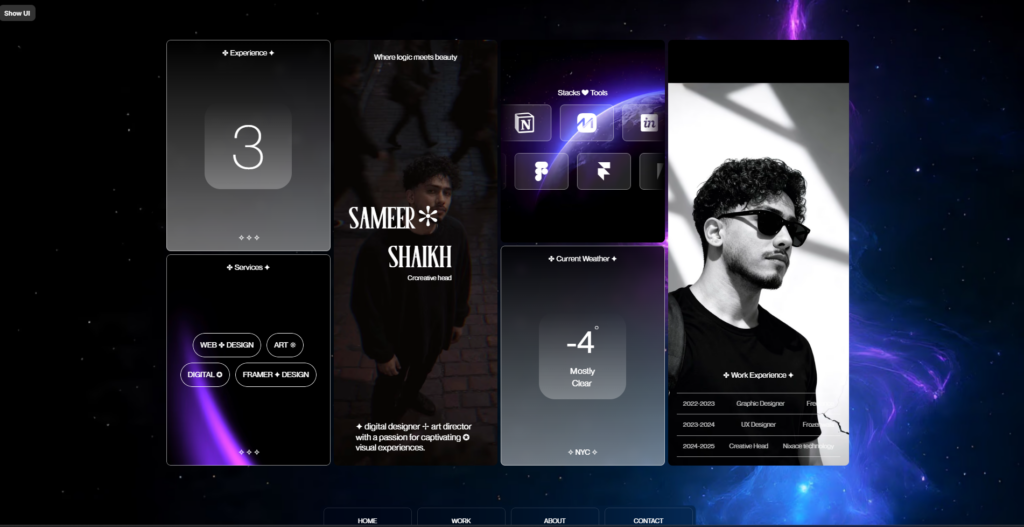Click the Experience card heading
This screenshot has width=1024, height=527.
[x=248, y=53]
